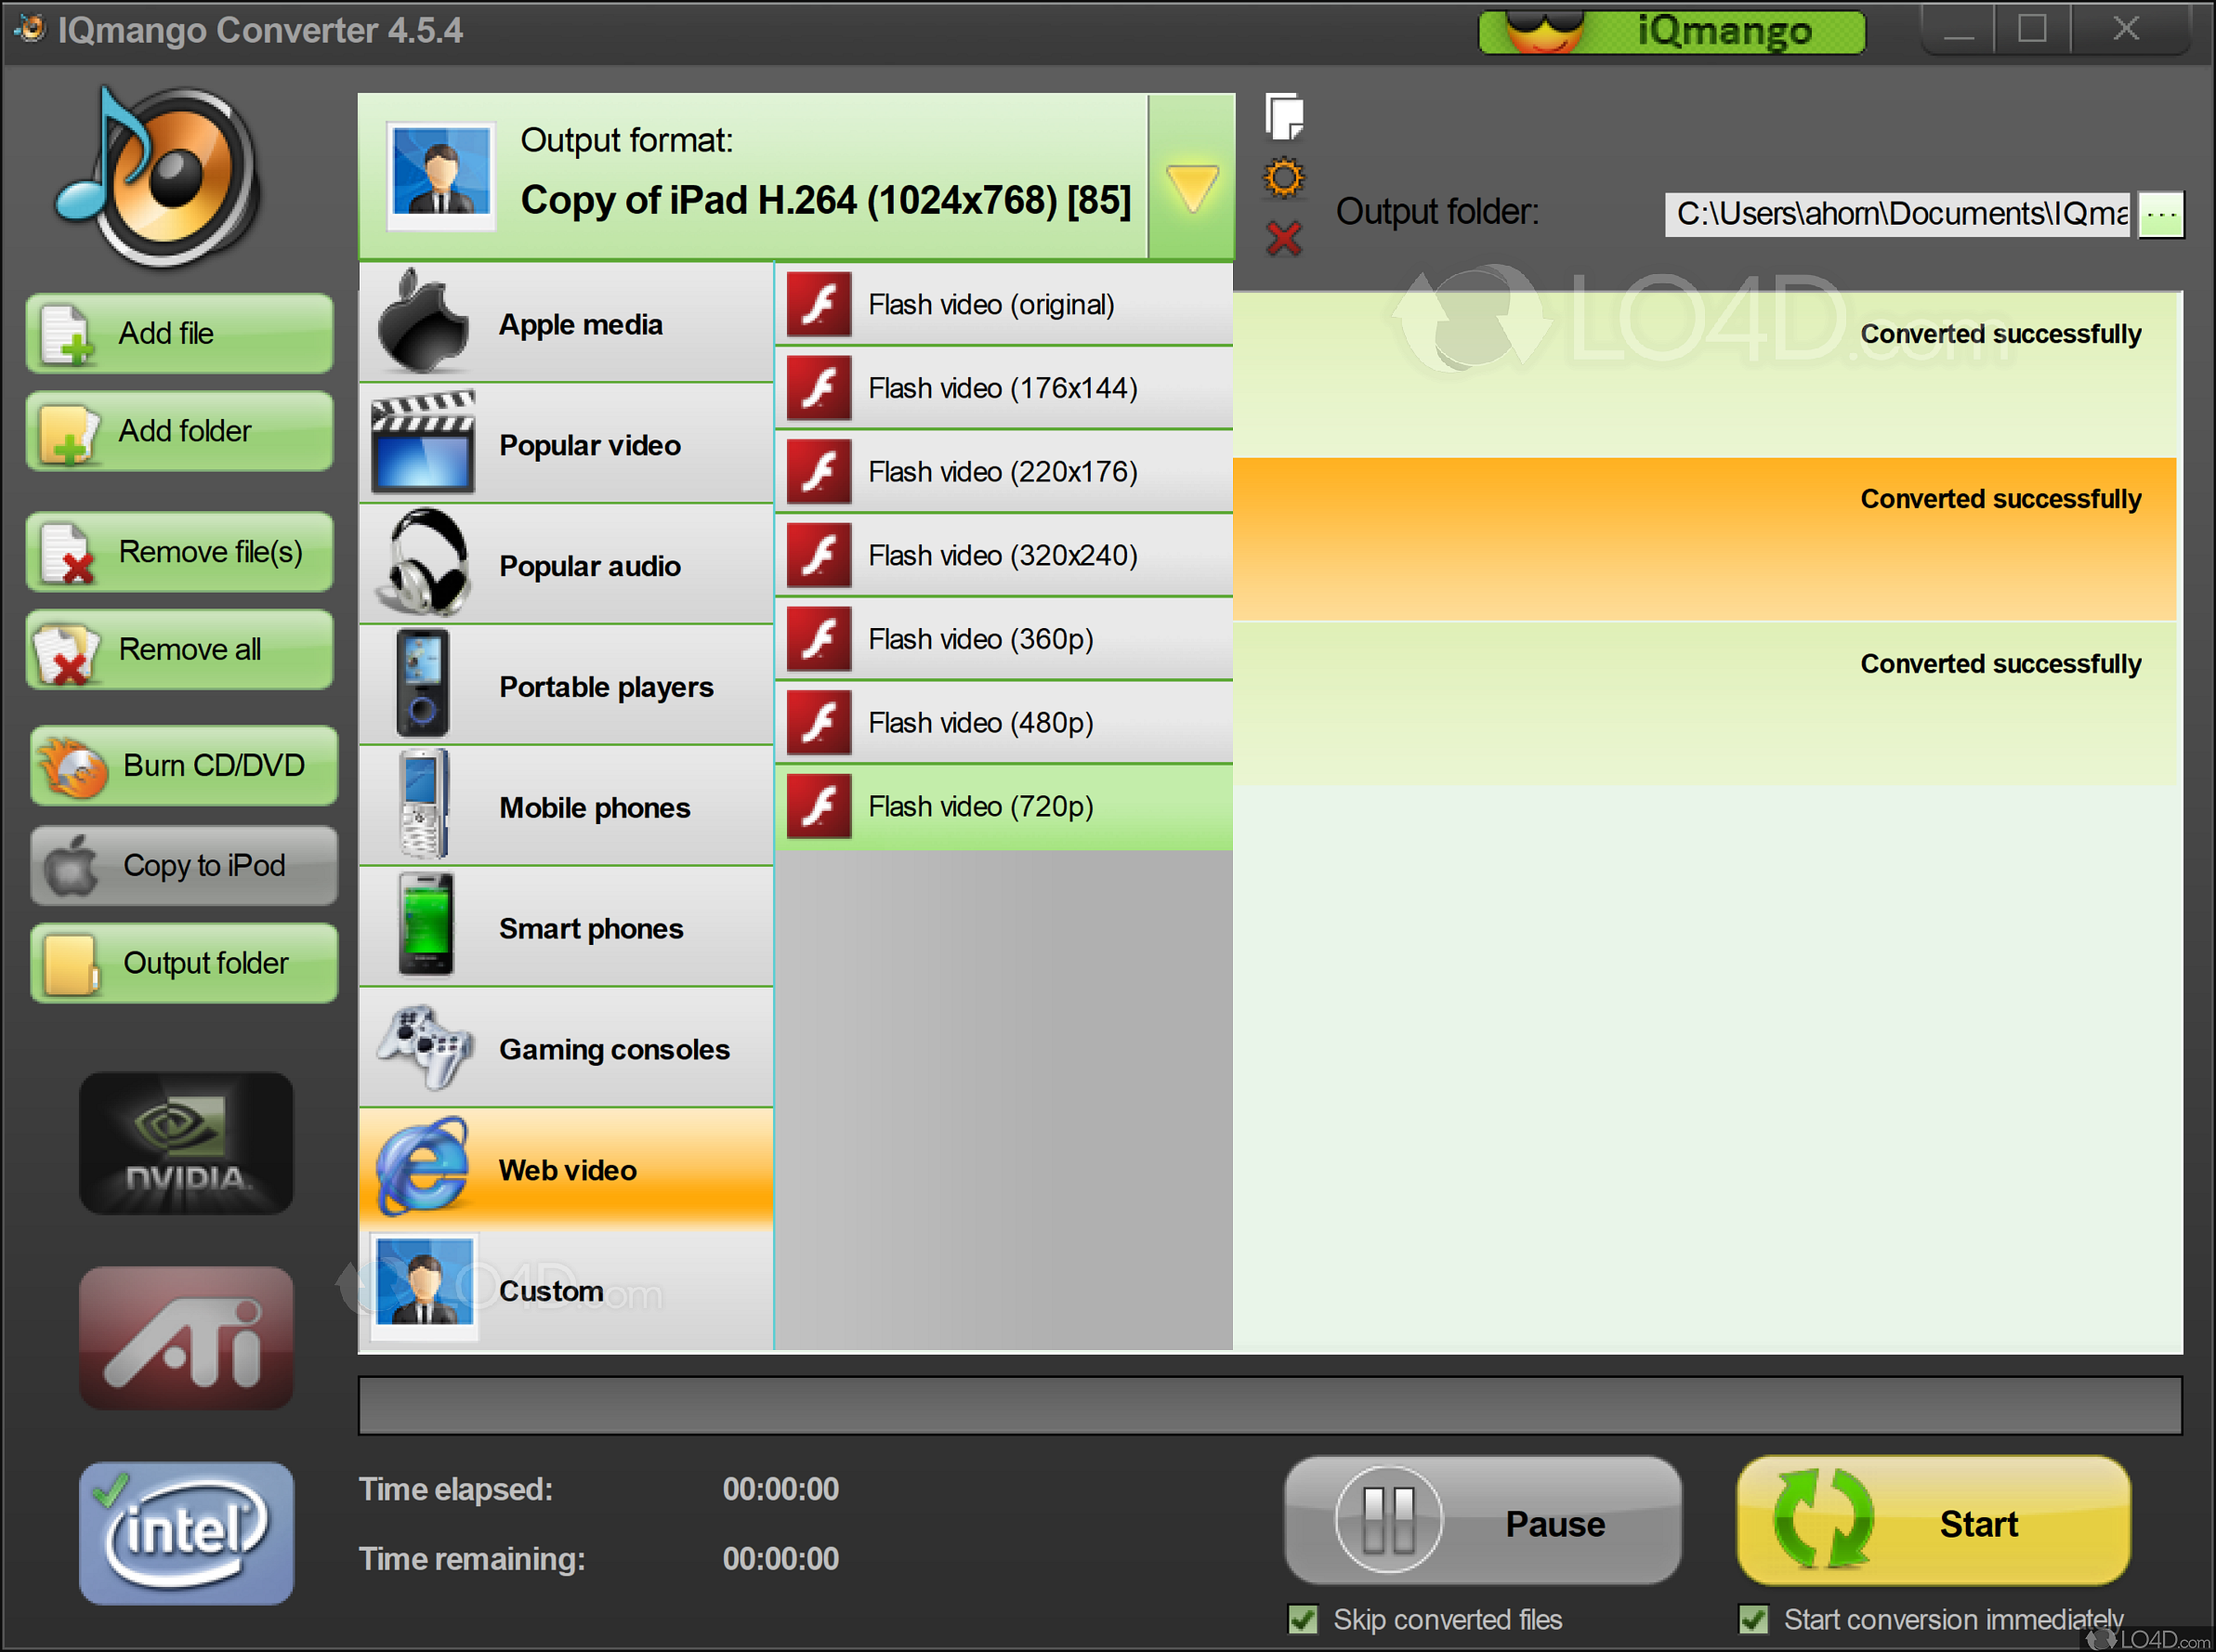Click the copy preset icon beside output format
Viewport: 2216px width, 1652px height.
(1284, 117)
